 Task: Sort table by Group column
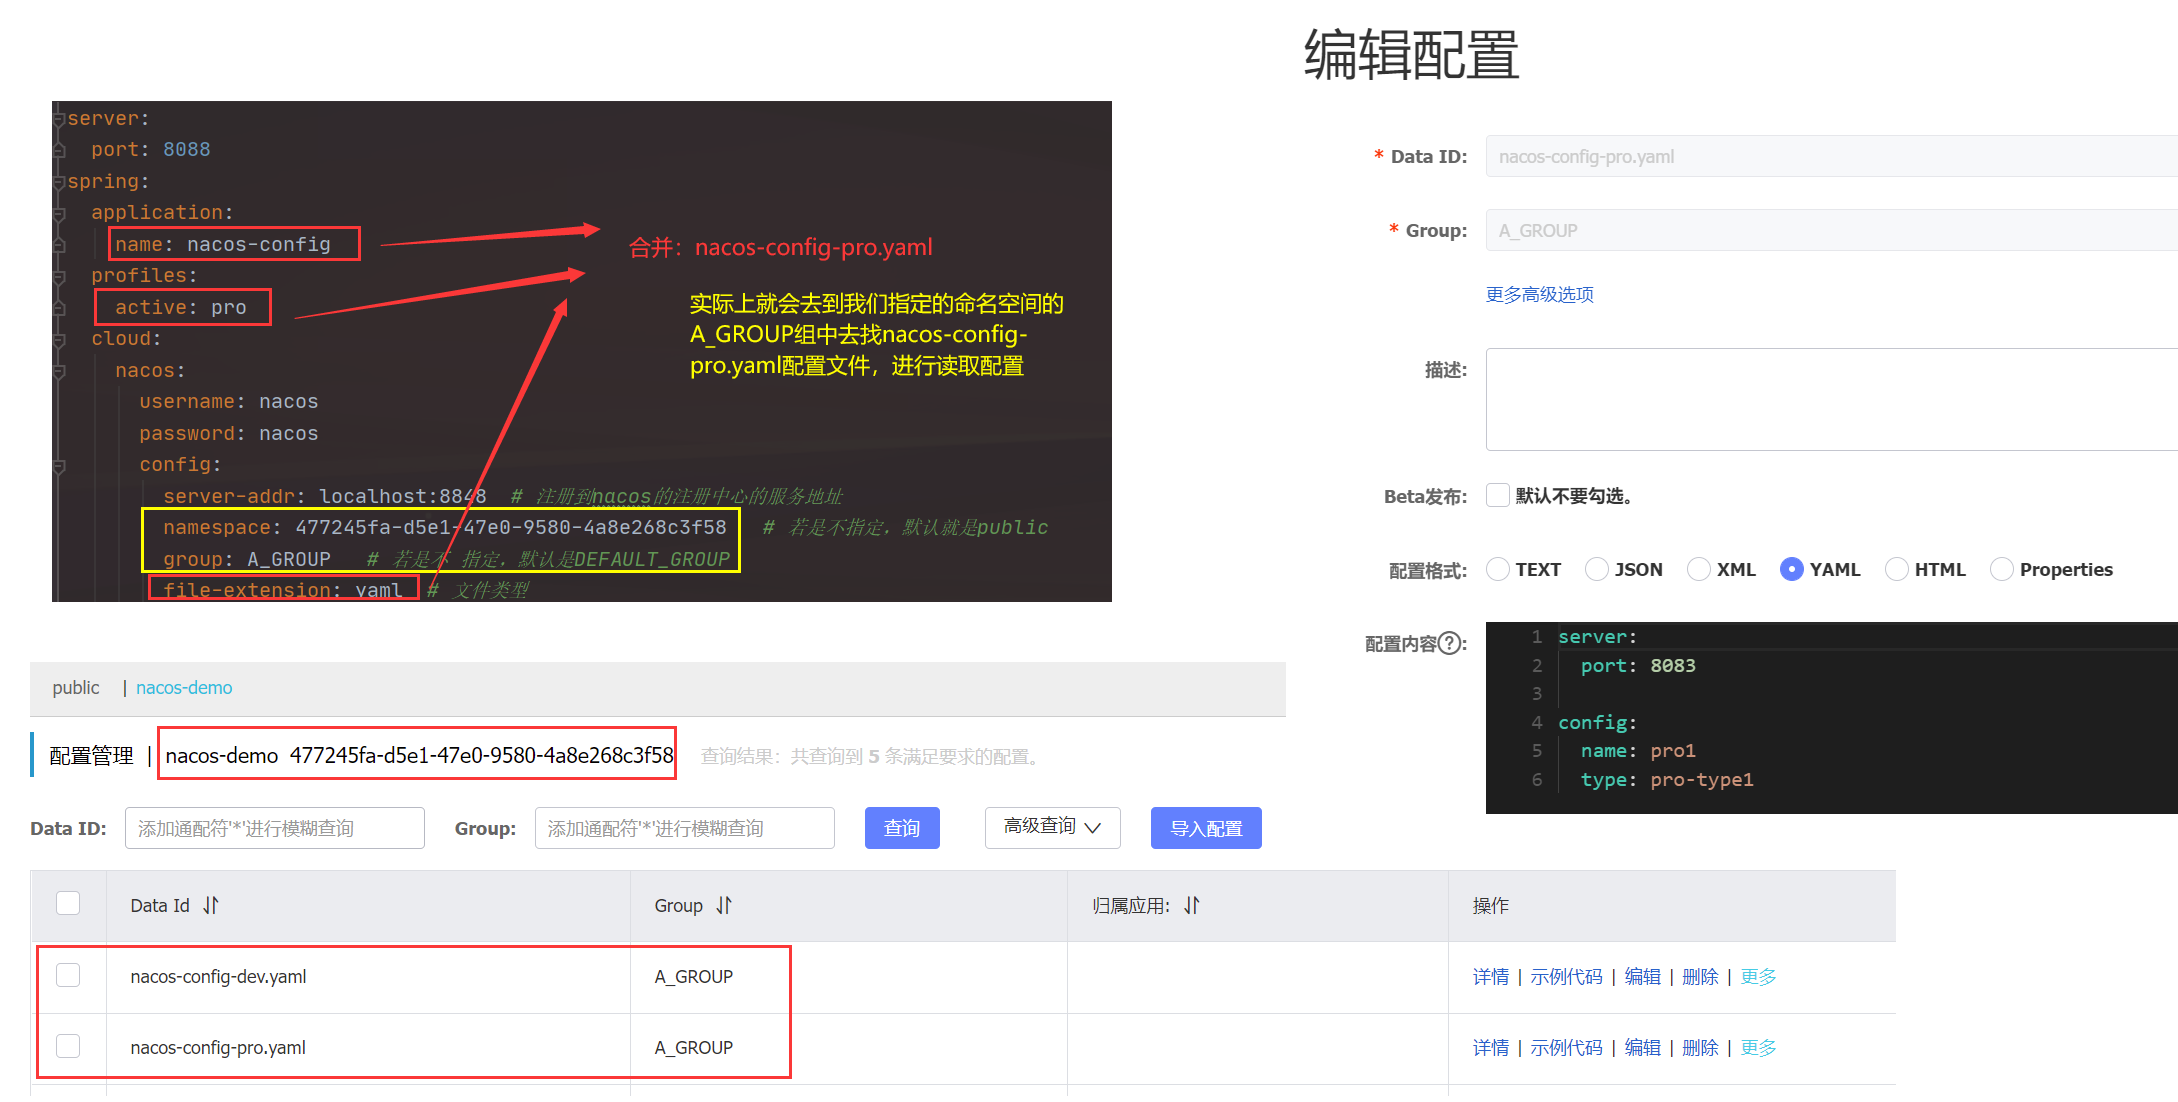(x=724, y=905)
